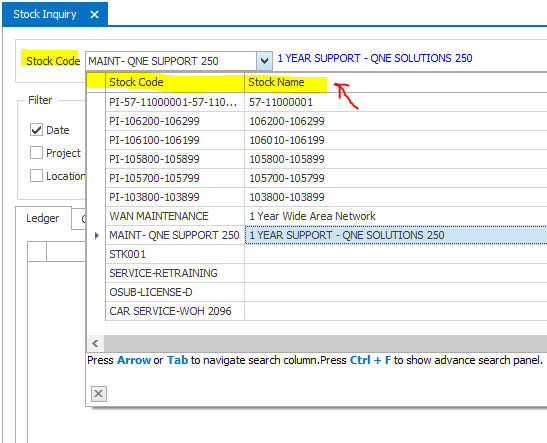Enable the Location filter checkbox
547x443 pixels.
coord(36,176)
